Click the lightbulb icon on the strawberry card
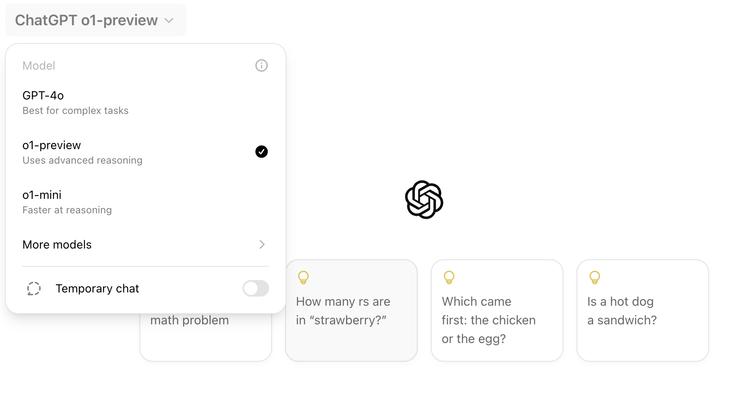750x401 pixels. (x=303, y=278)
